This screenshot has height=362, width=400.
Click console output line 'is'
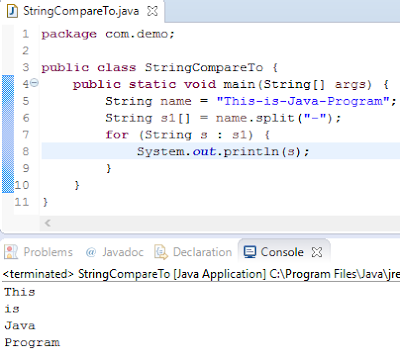pos(12,309)
